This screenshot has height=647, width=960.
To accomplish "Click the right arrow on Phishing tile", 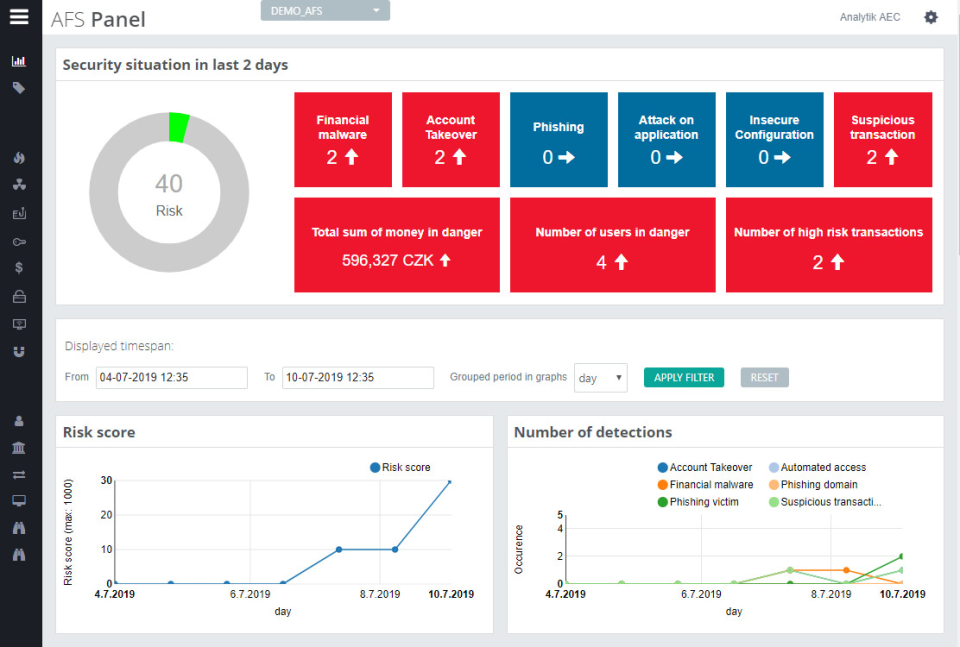I will click(x=567, y=157).
